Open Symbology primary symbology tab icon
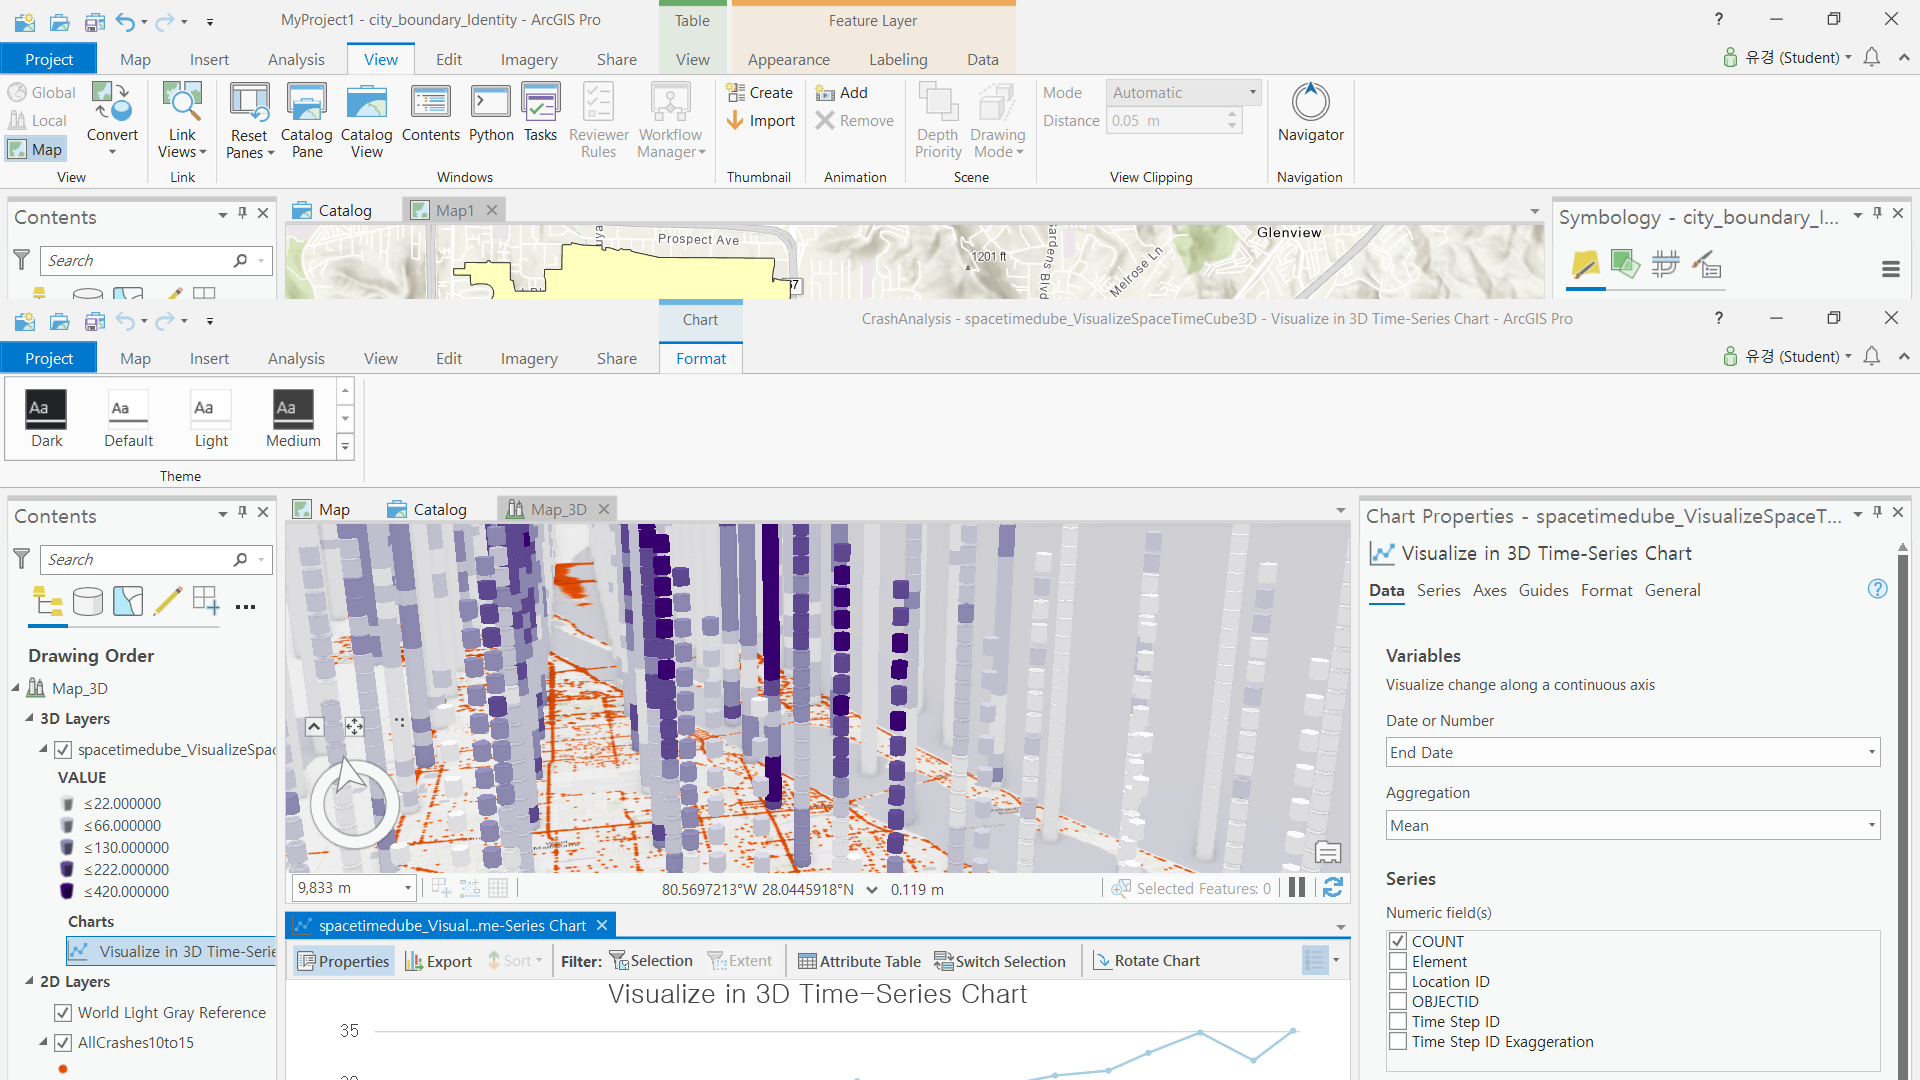This screenshot has height=1080, width=1920. (1585, 265)
